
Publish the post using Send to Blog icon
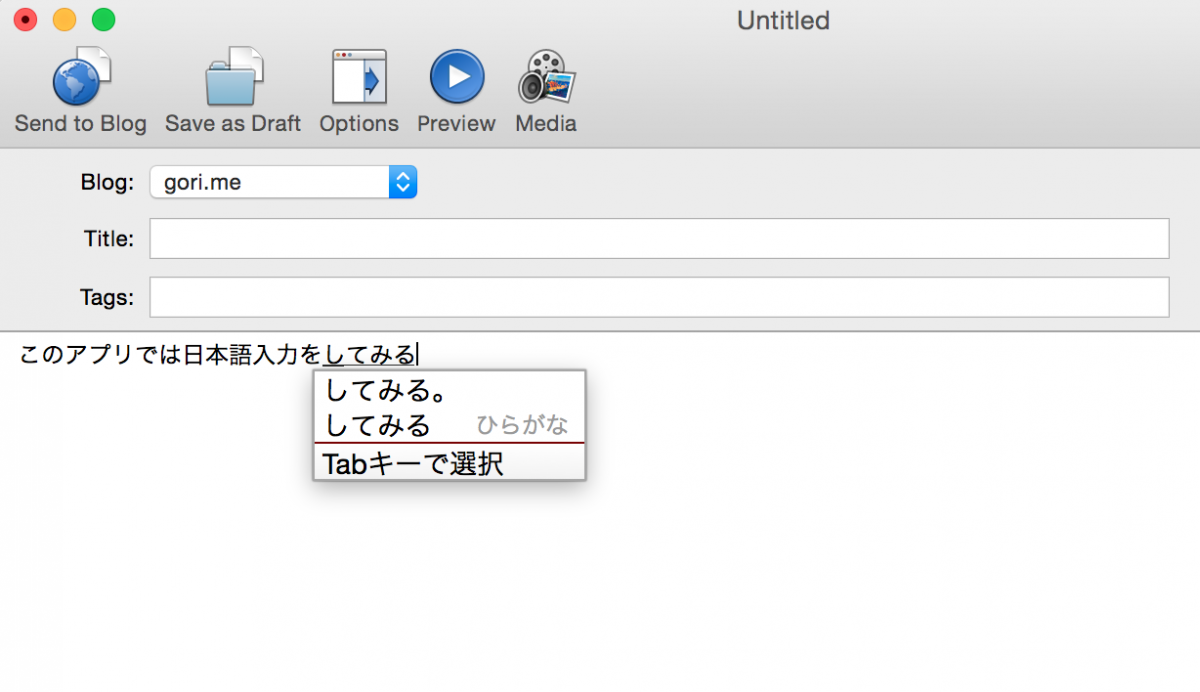click(x=80, y=75)
